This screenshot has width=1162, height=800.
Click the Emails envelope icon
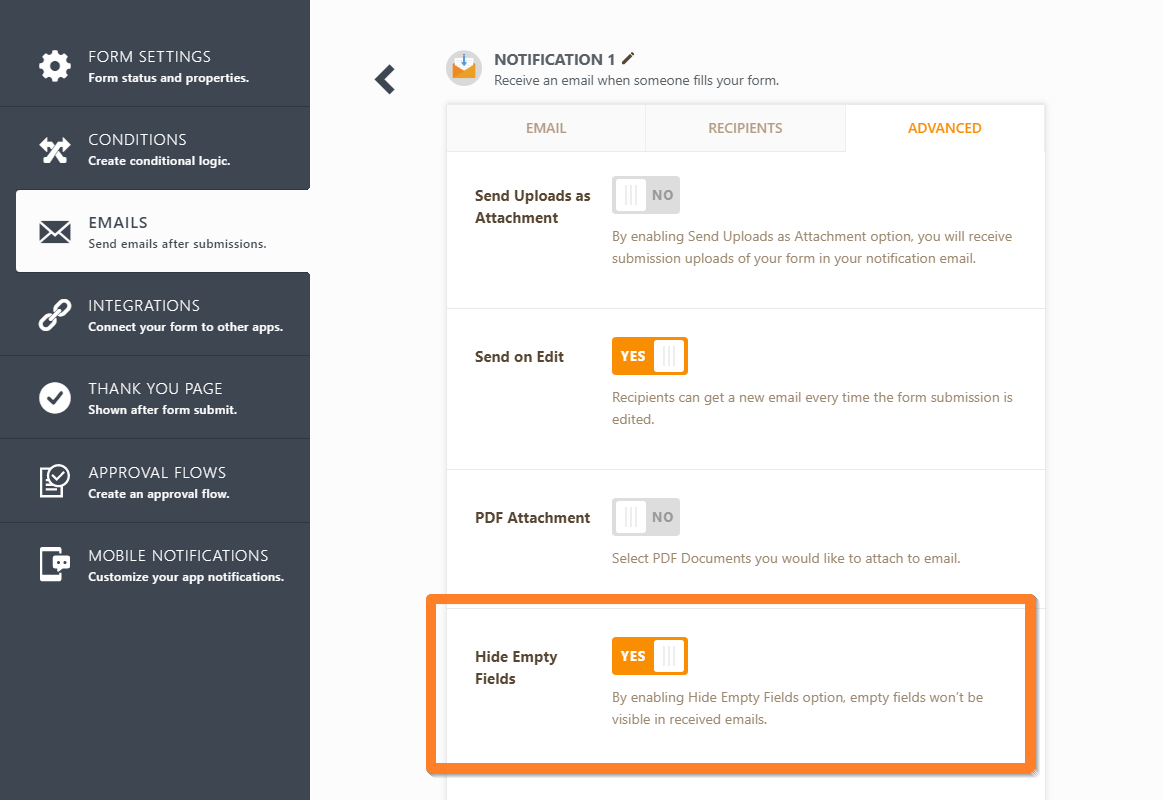tap(54, 232)
